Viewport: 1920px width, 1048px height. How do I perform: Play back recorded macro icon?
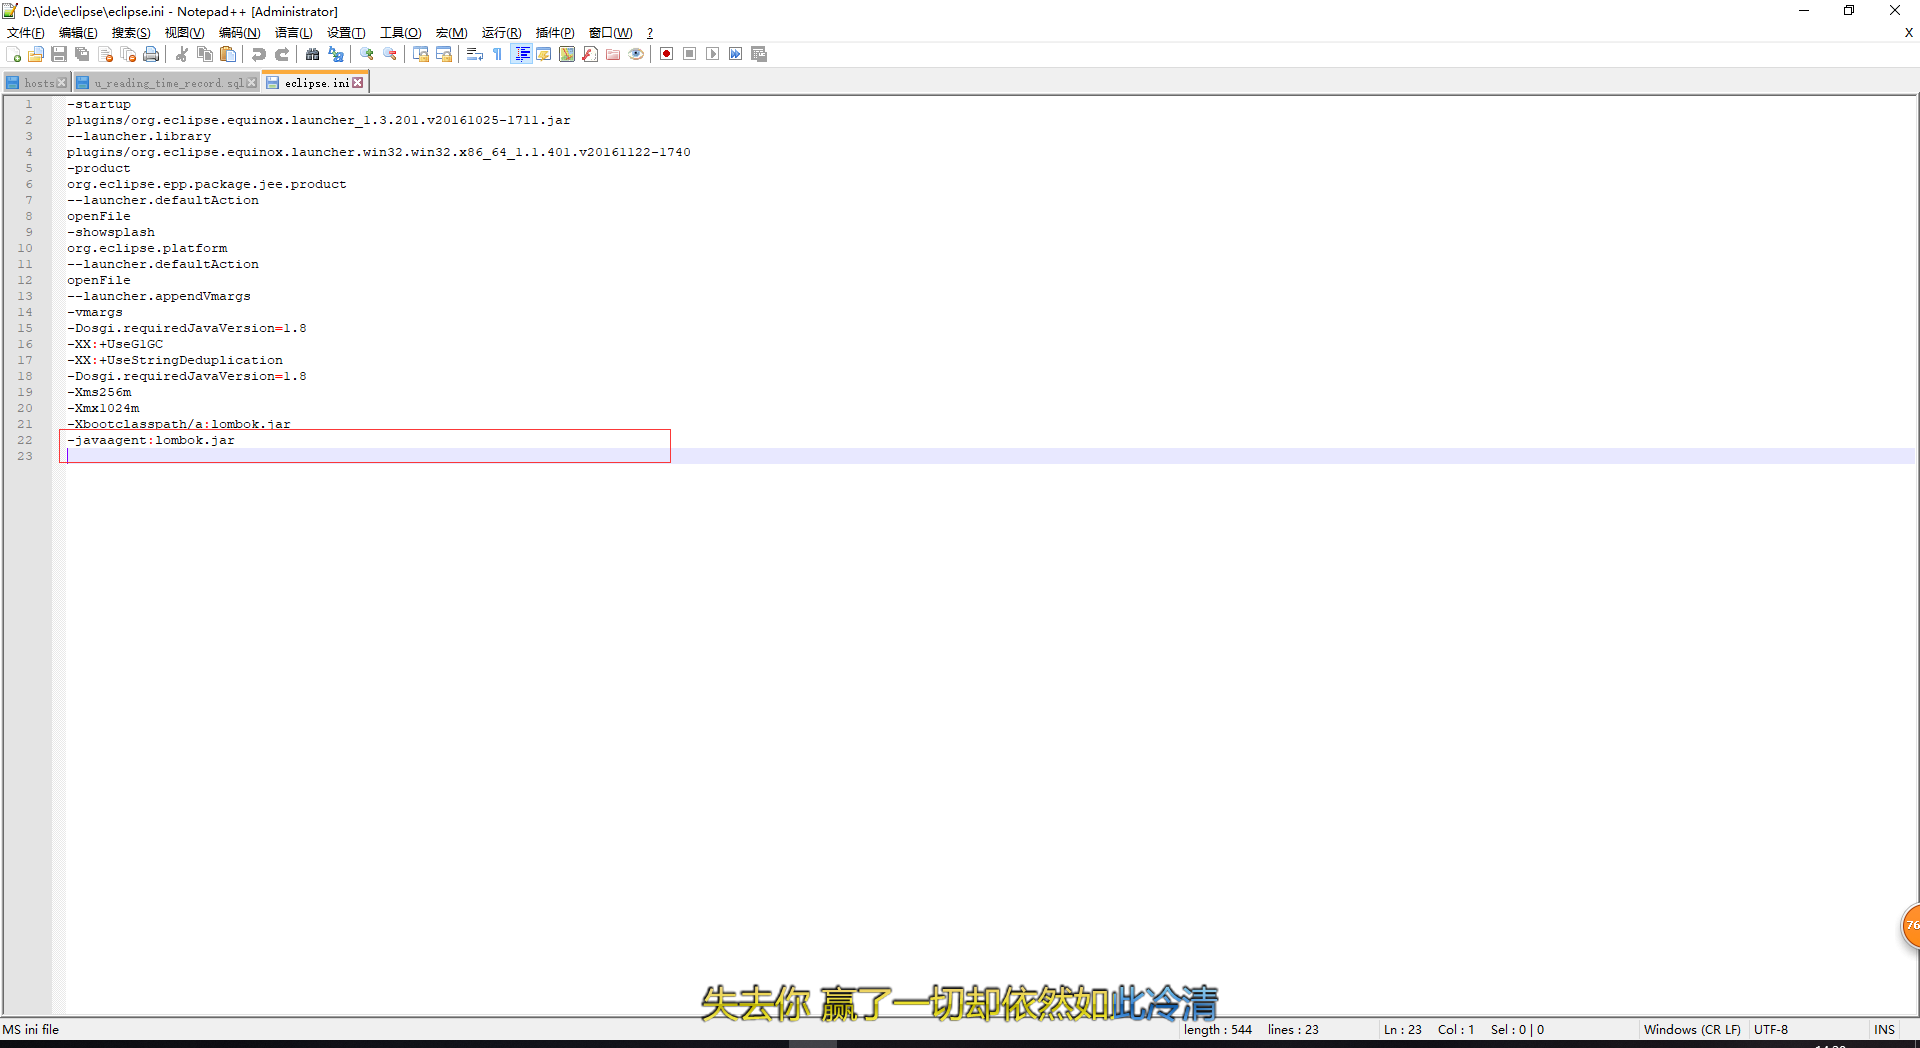(713, 54)
